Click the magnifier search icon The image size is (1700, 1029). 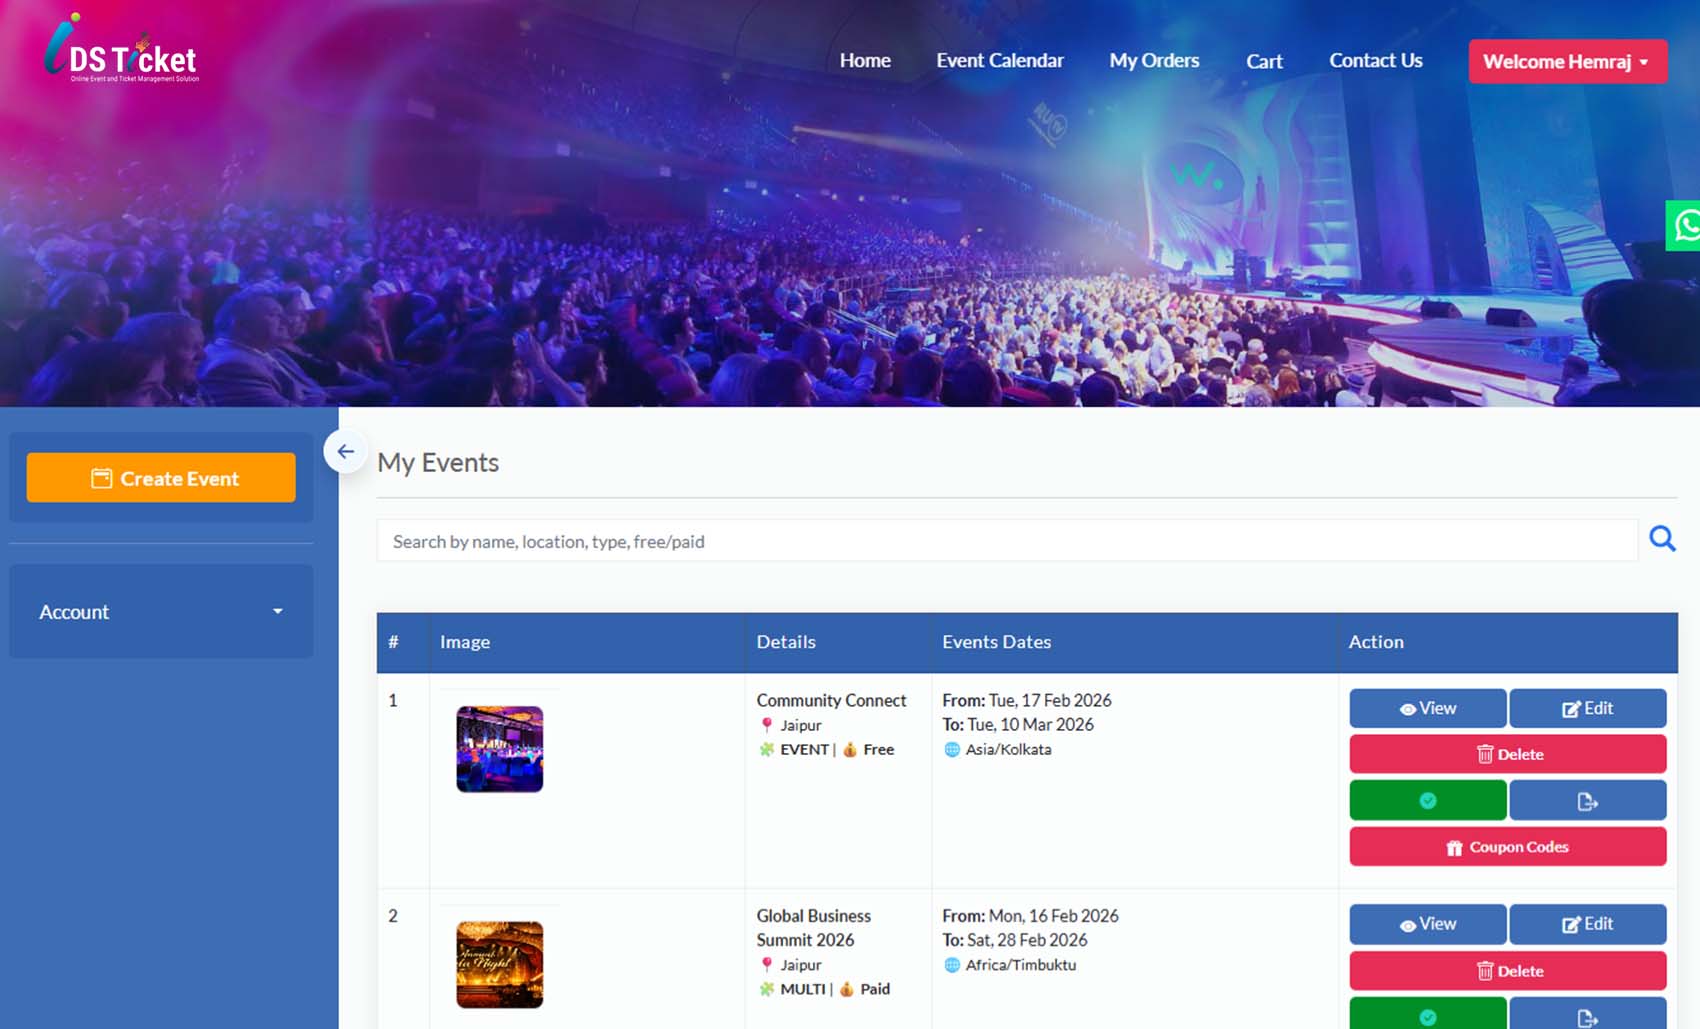(x=1662, y=539)
